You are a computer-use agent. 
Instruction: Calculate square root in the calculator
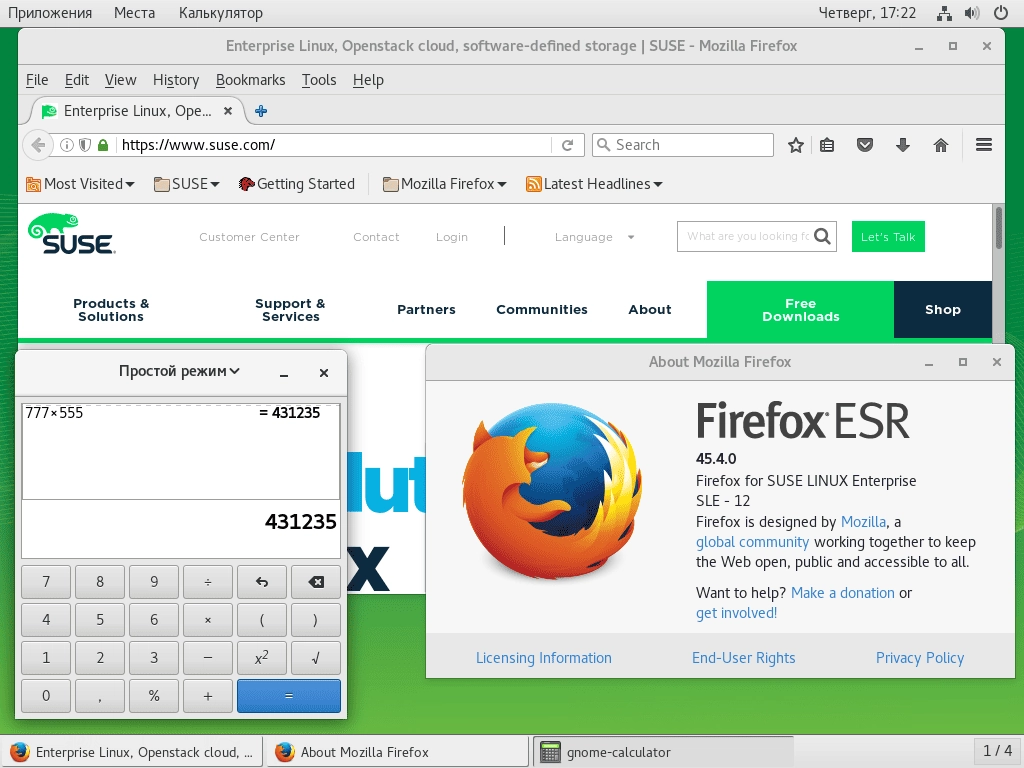coord(316,658)
